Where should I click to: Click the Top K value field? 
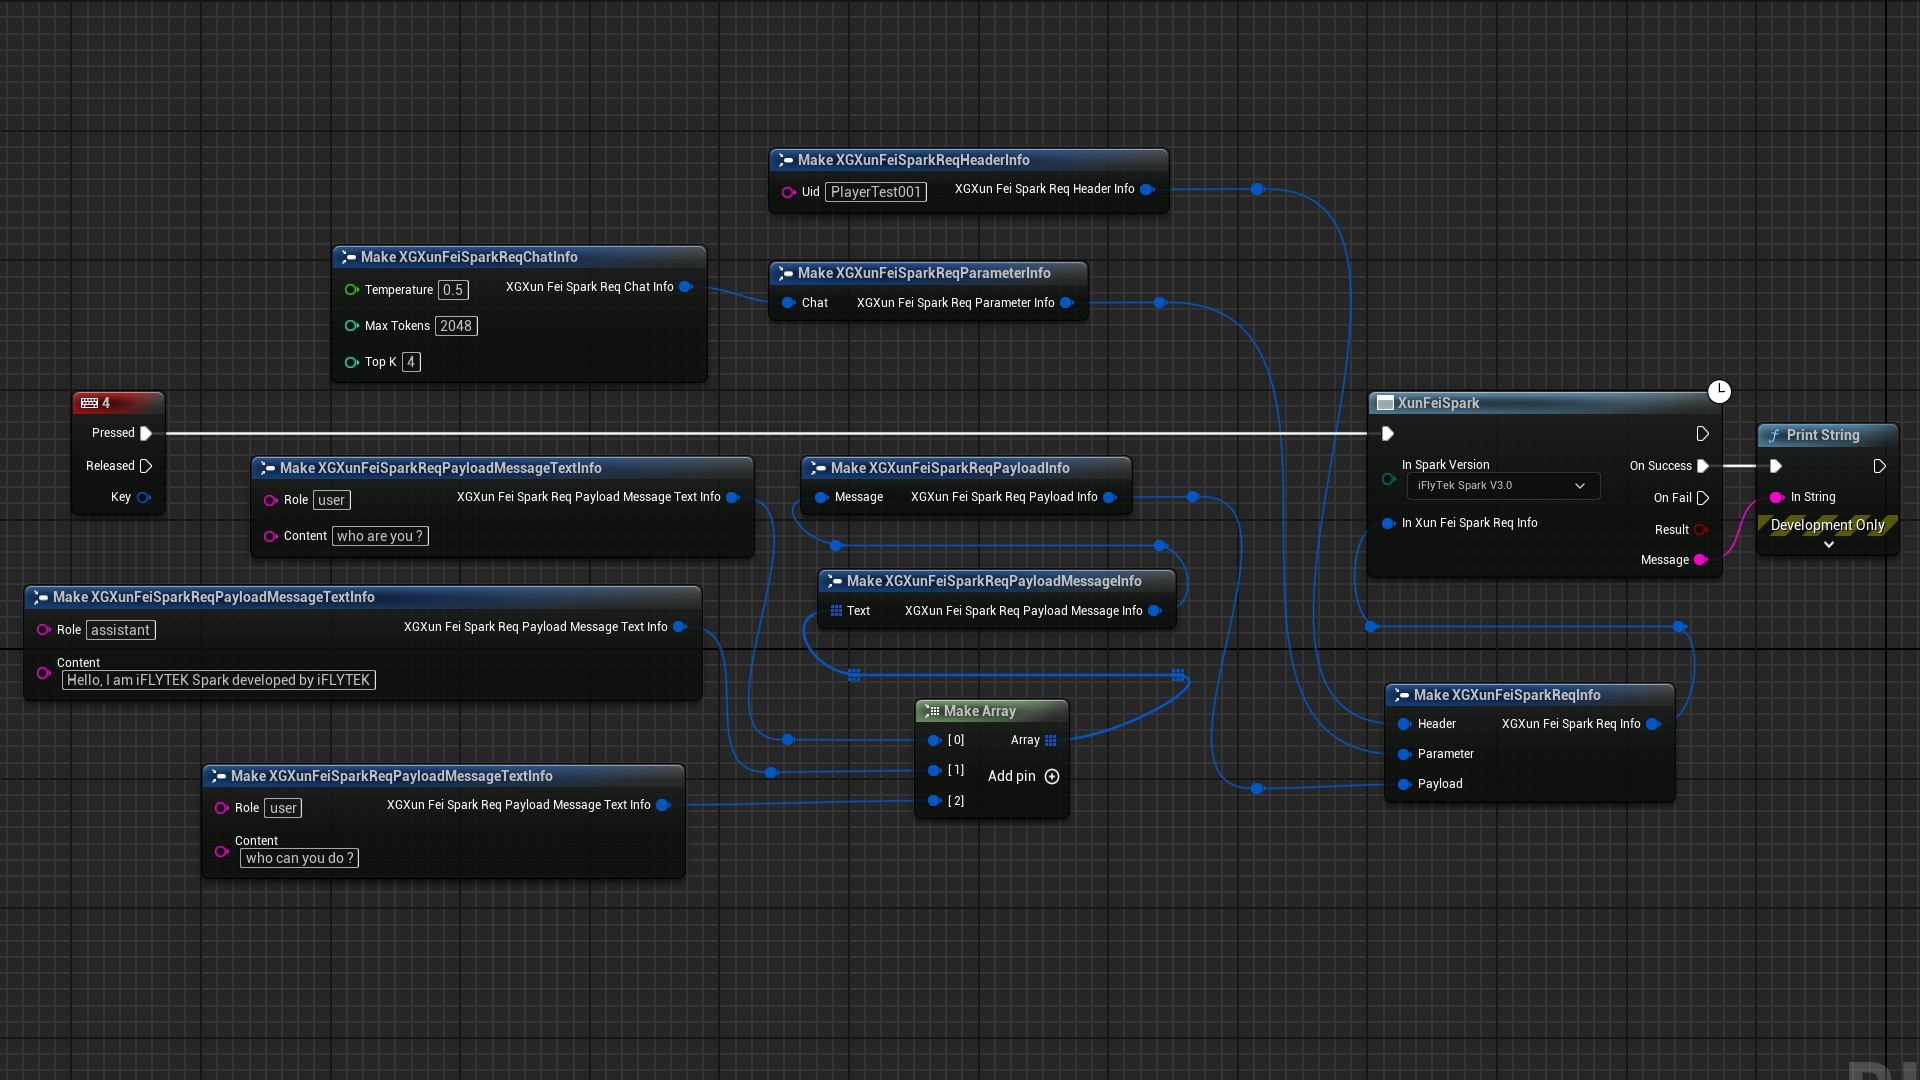tap(411, 362)
